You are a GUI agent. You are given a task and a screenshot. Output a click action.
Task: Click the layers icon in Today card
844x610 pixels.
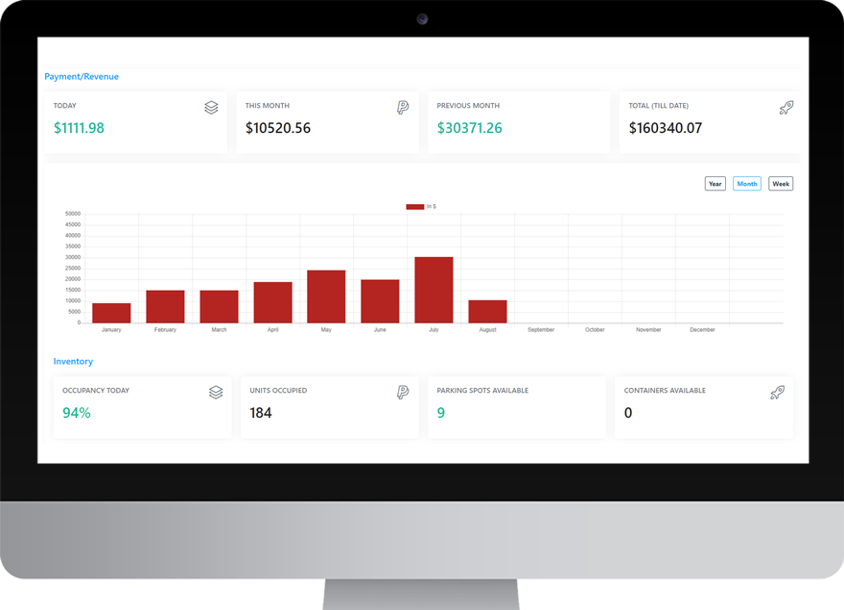click(211, 108)
